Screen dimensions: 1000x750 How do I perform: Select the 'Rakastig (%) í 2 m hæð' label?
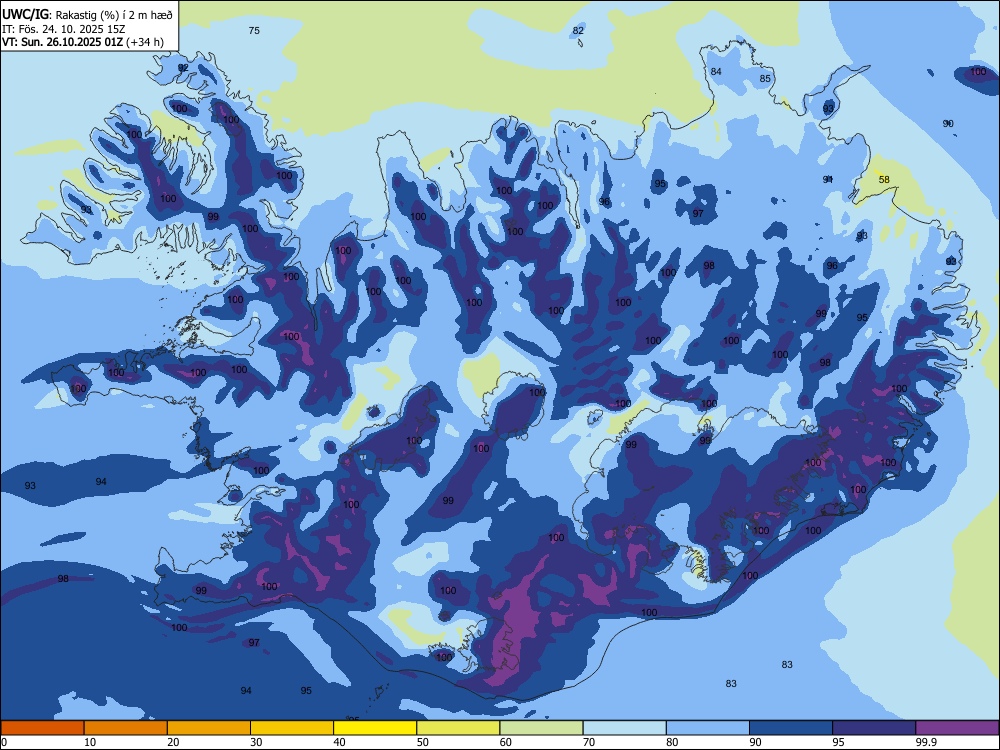click(x=114, y=13)
